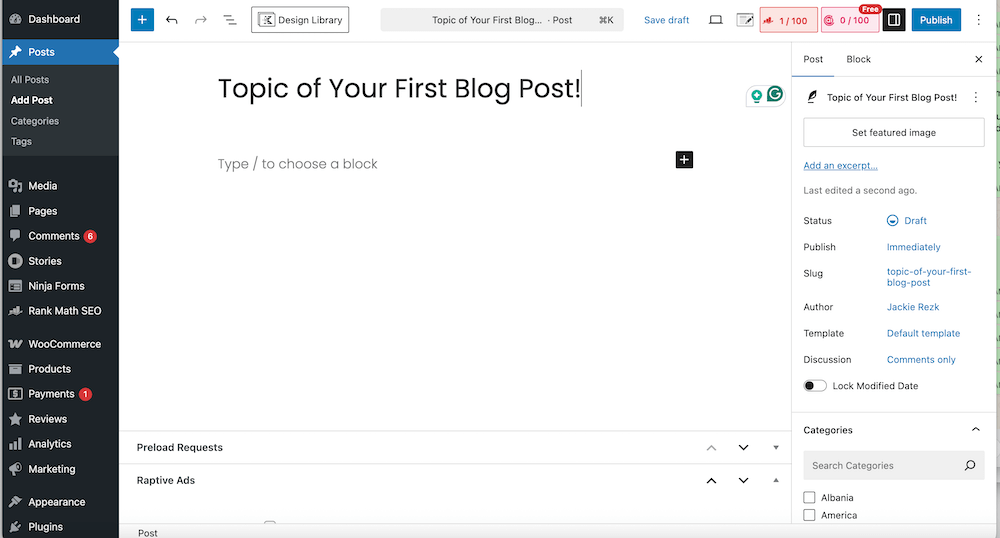
Task: Collapse the Raptive Ads panel
Action: [776, 480]
